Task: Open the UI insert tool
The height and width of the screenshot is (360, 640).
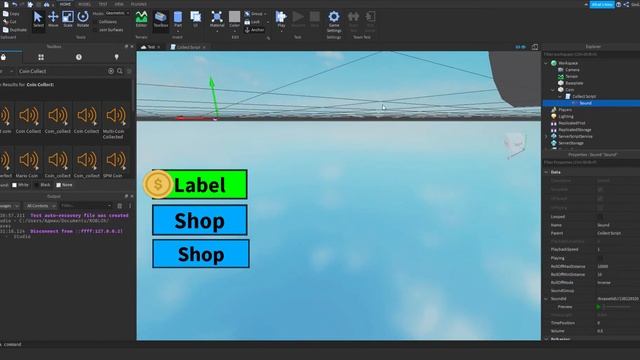Action: (196, 20)
